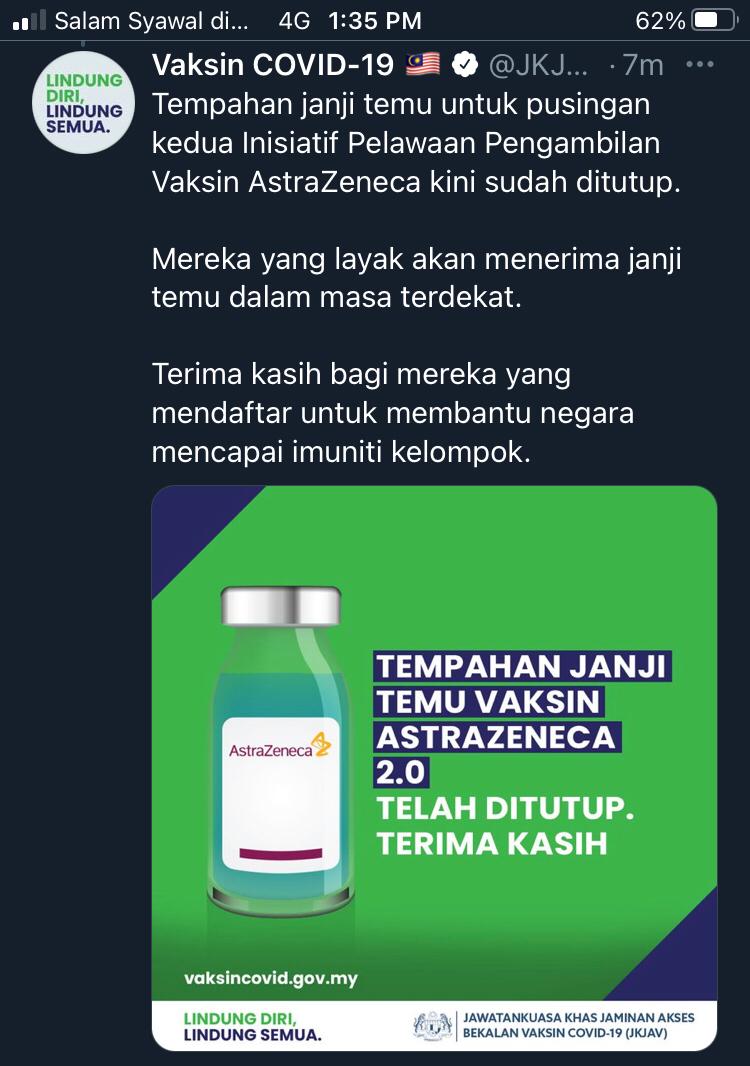The height and width of the screenshot is (1066, 750).
Task: Tap the 1:35 PM clock in status bar
Action: tap(375, 21)
